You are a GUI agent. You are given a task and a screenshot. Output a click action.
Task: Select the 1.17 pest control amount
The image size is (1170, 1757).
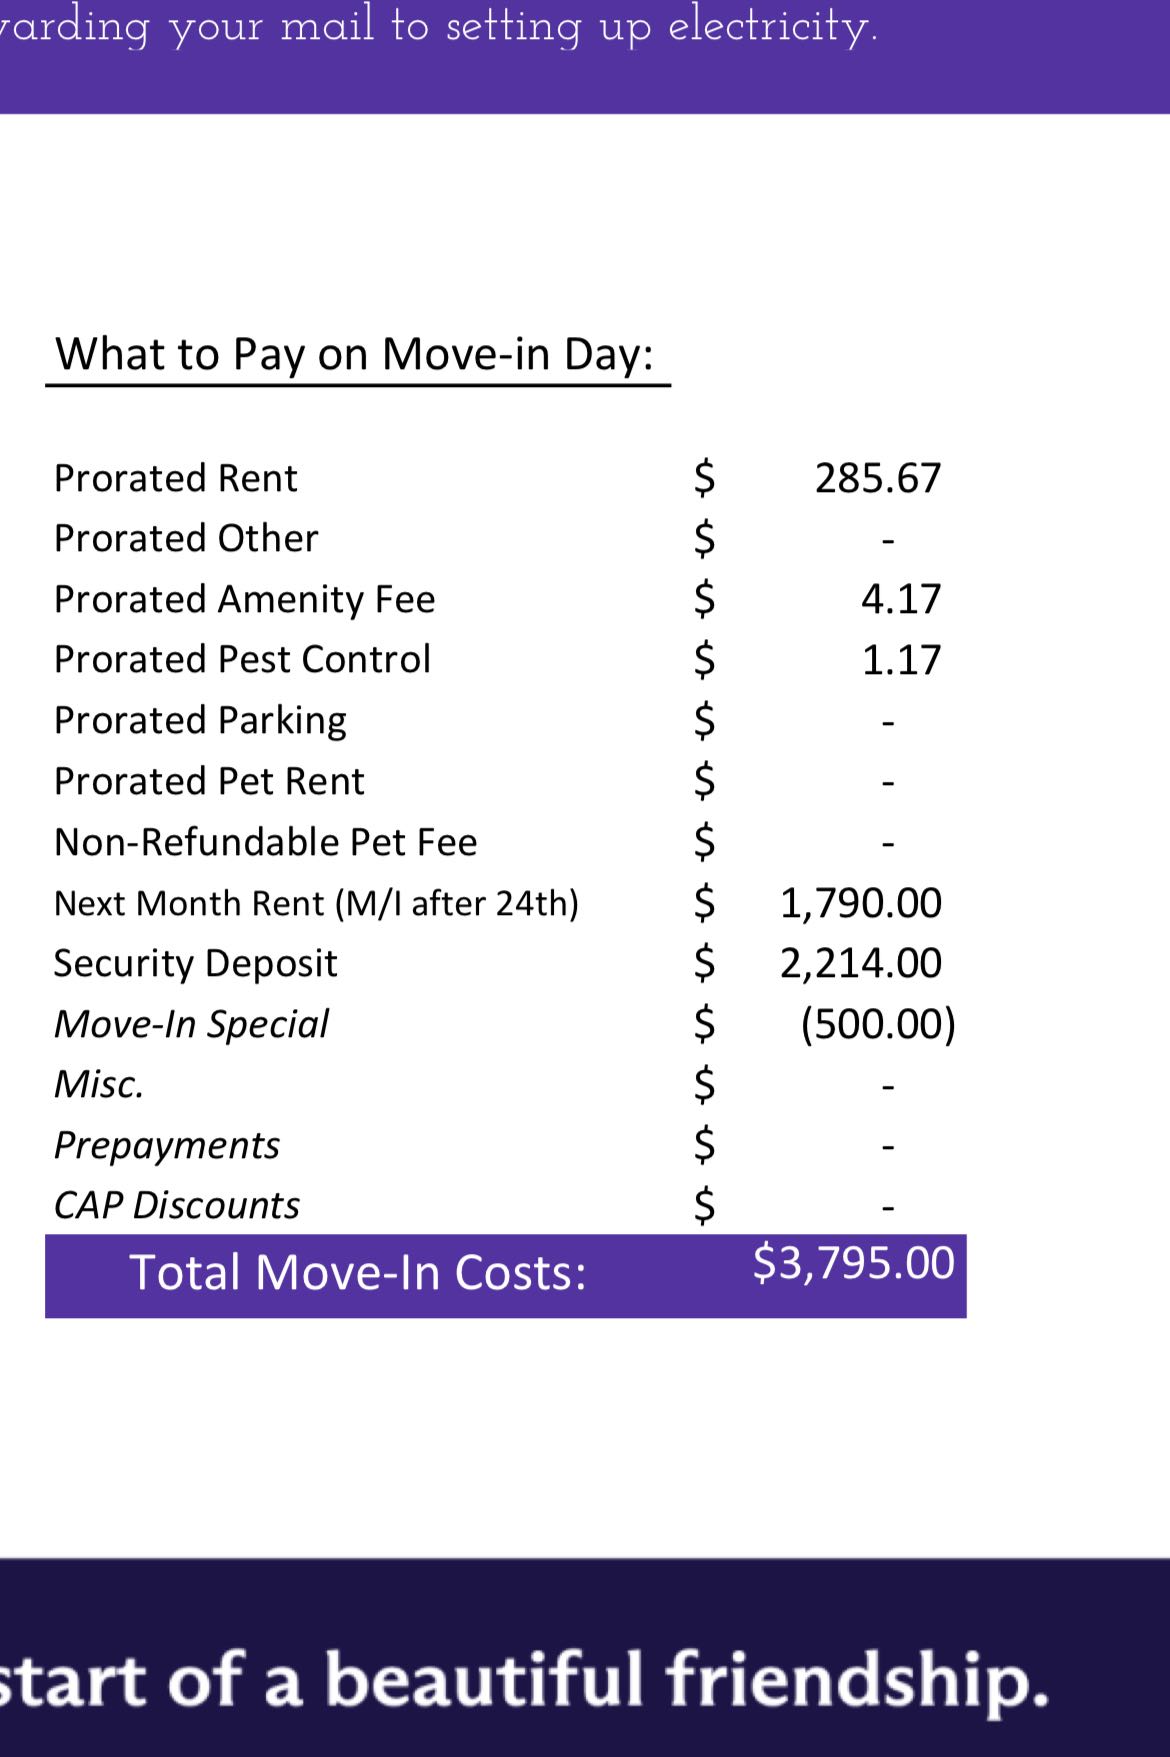900,660
